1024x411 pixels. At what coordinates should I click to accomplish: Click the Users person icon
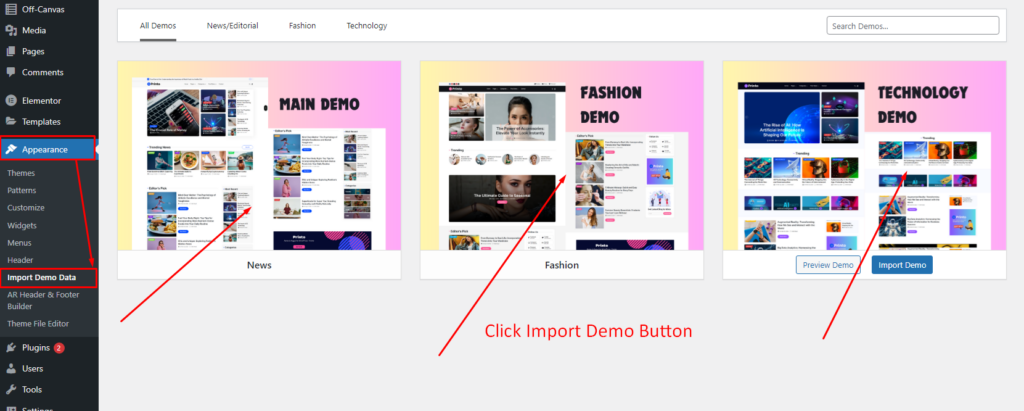coord(10,368)
